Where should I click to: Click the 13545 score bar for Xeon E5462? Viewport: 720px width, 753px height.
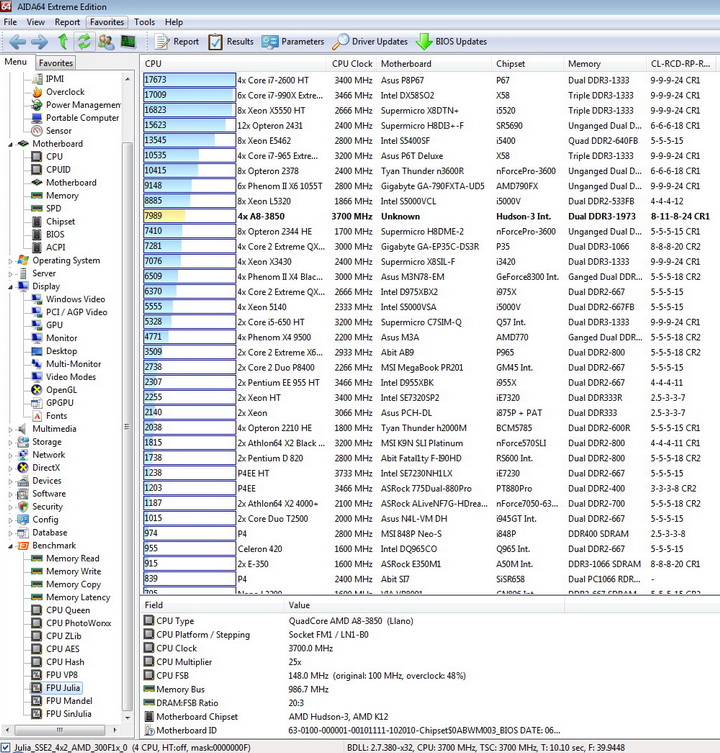(189, 140)
